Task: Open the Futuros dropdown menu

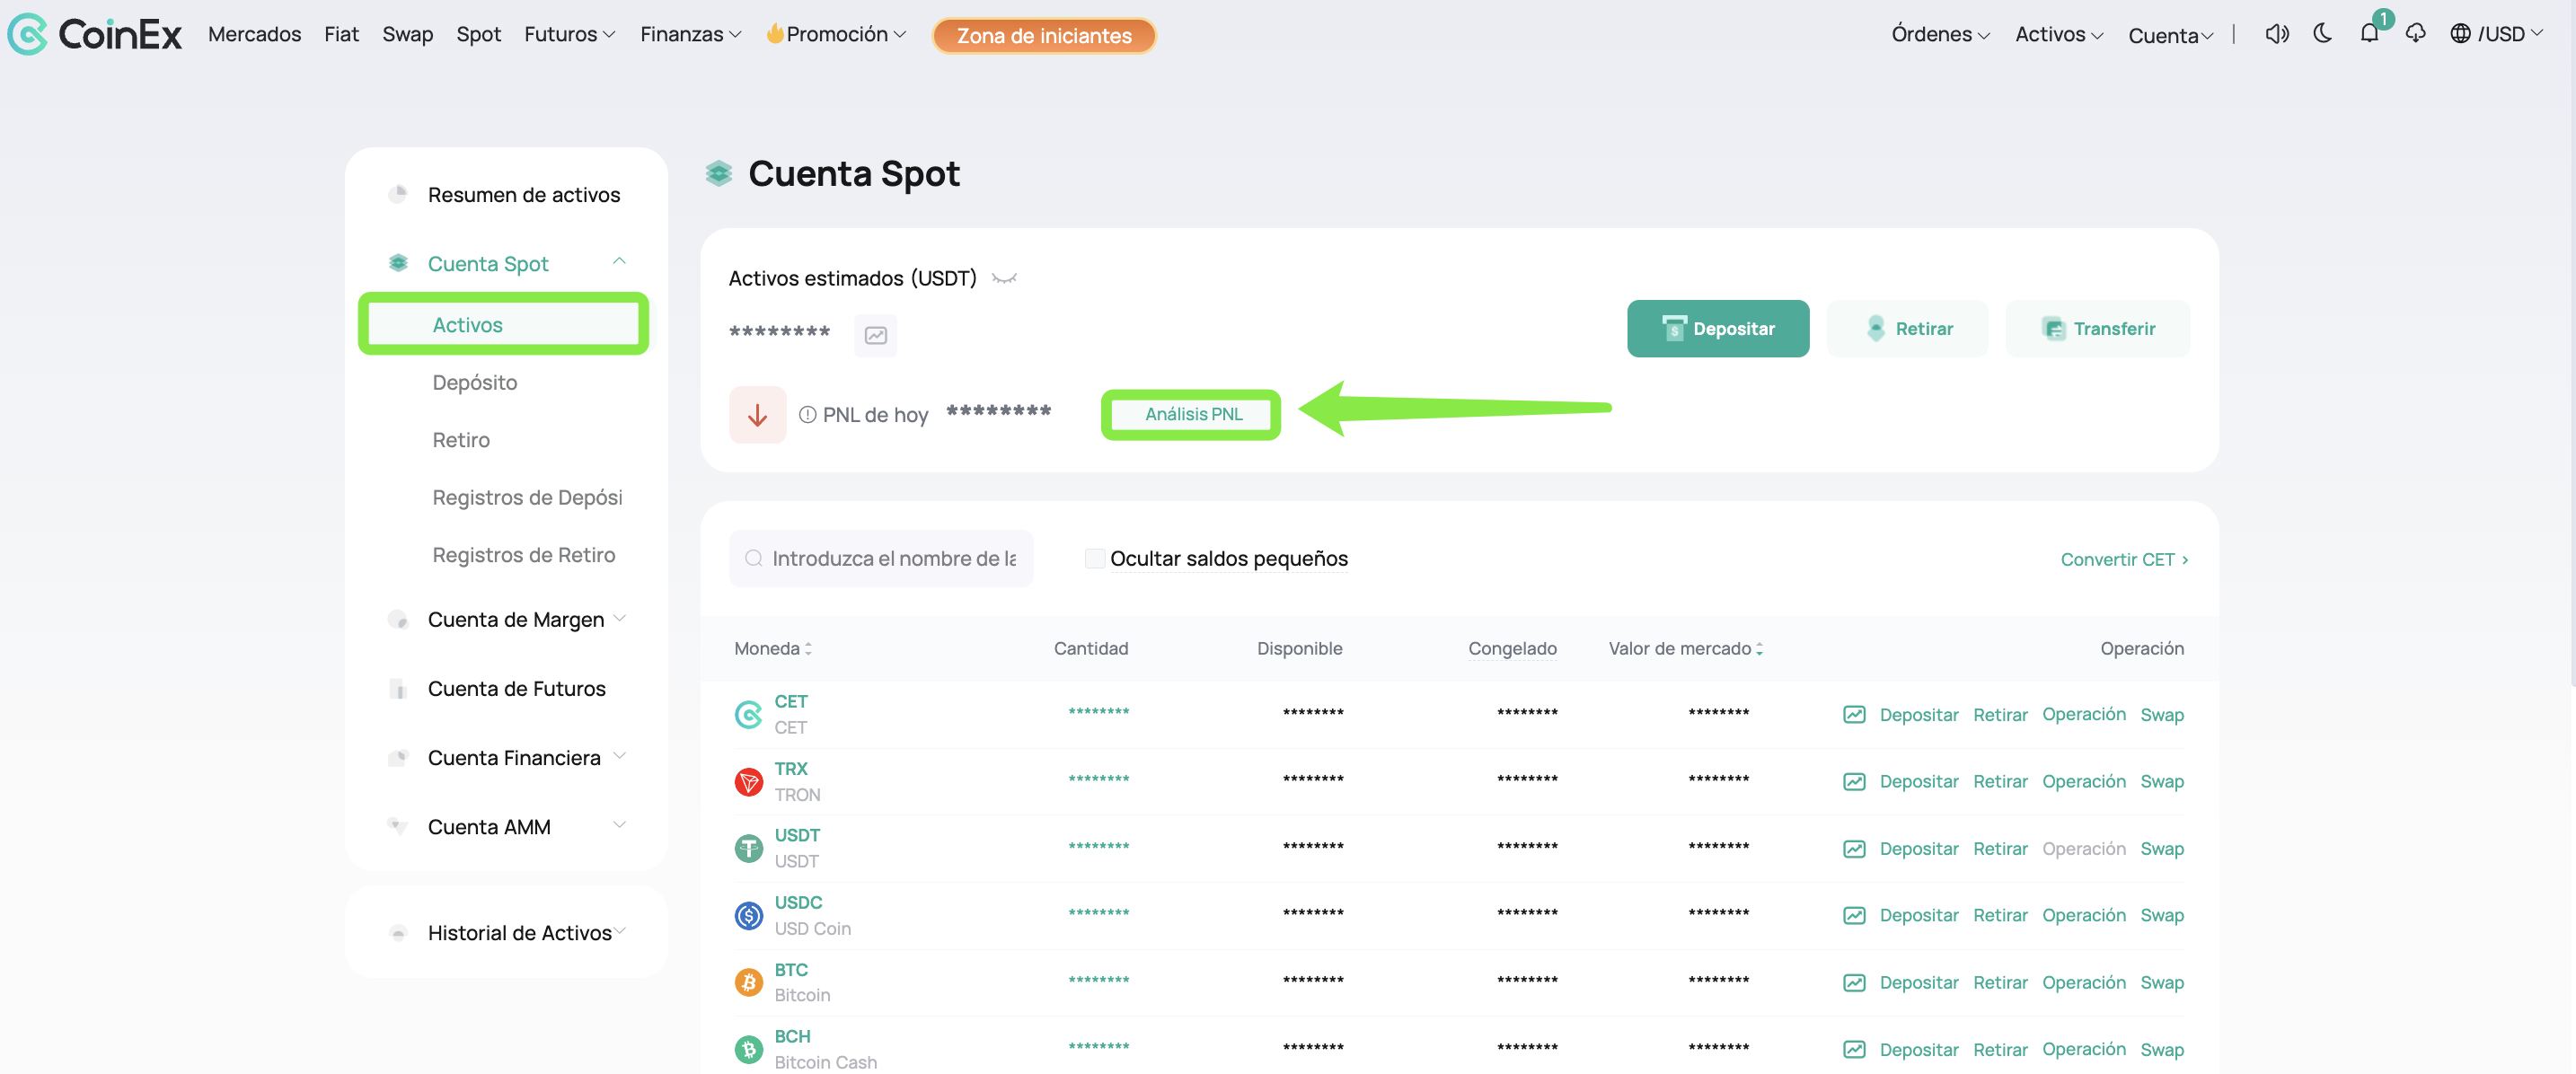Action: coord(569,34)
